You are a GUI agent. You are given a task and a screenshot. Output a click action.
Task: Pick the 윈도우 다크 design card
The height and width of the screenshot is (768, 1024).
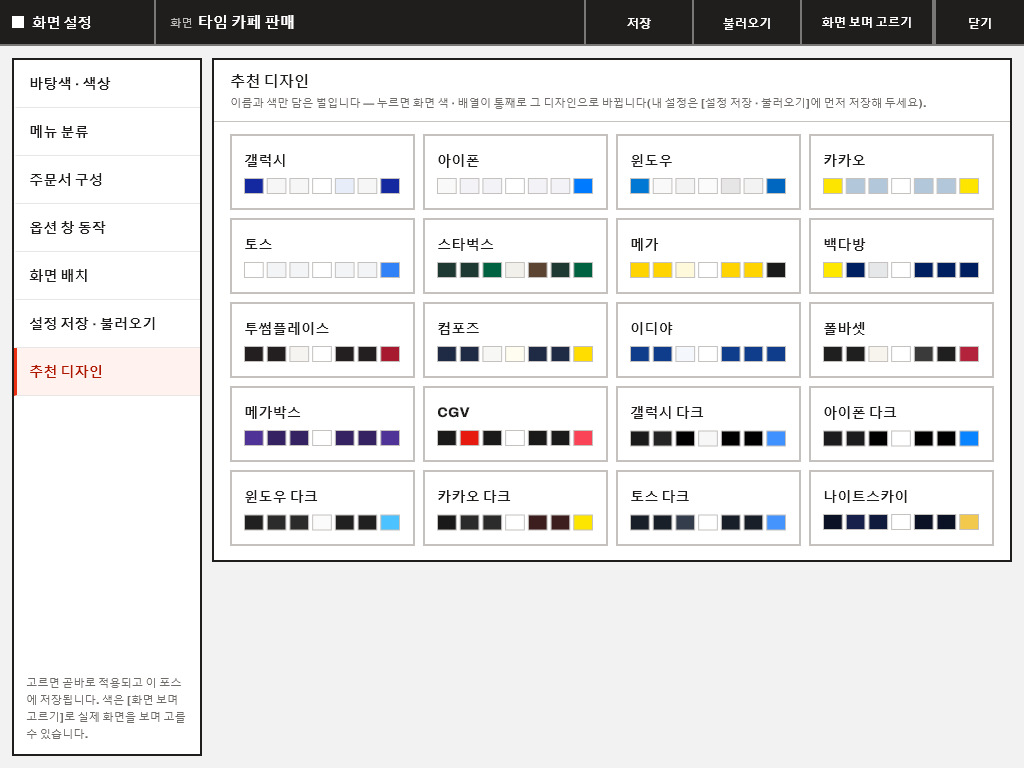click(323, 508)
